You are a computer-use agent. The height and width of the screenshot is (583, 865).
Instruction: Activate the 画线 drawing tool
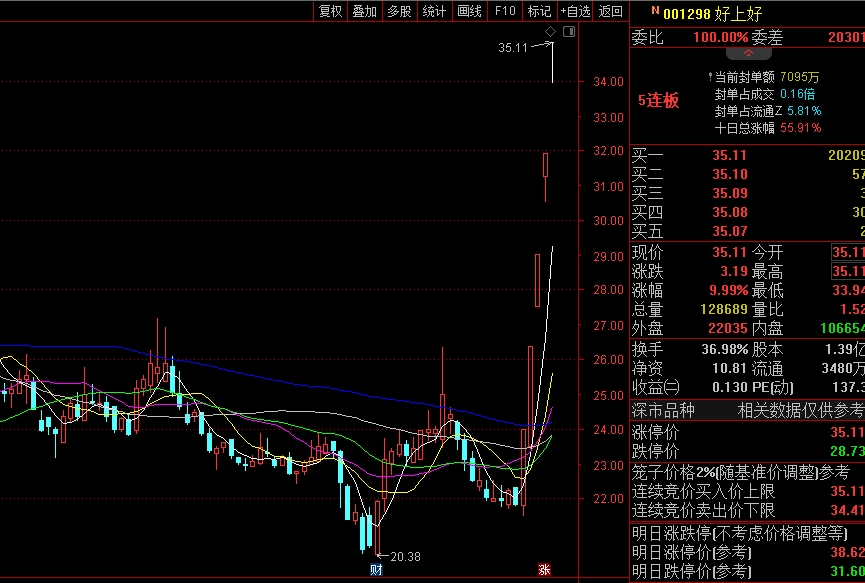tap(469, 11)
